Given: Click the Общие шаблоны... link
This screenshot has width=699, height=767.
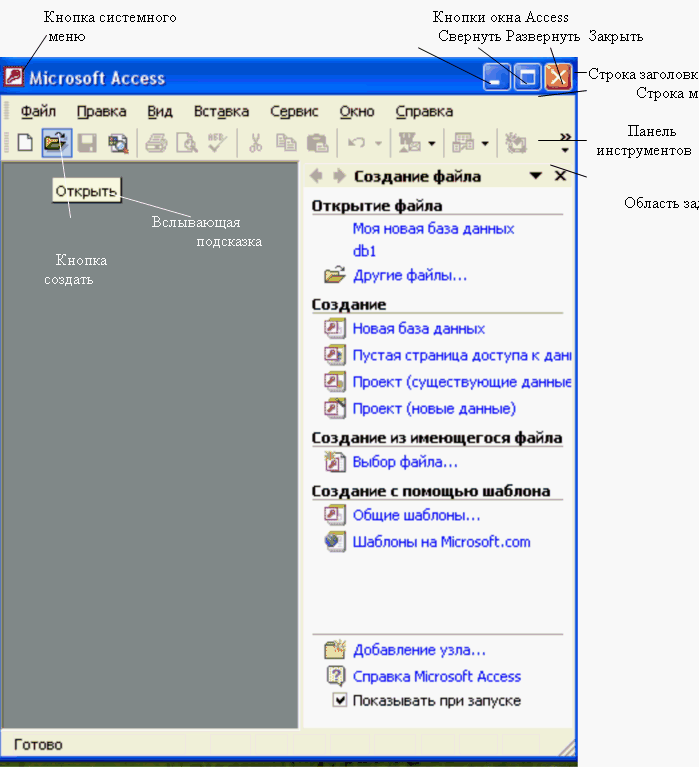Looking at the screenshot, I should [416, 515].
